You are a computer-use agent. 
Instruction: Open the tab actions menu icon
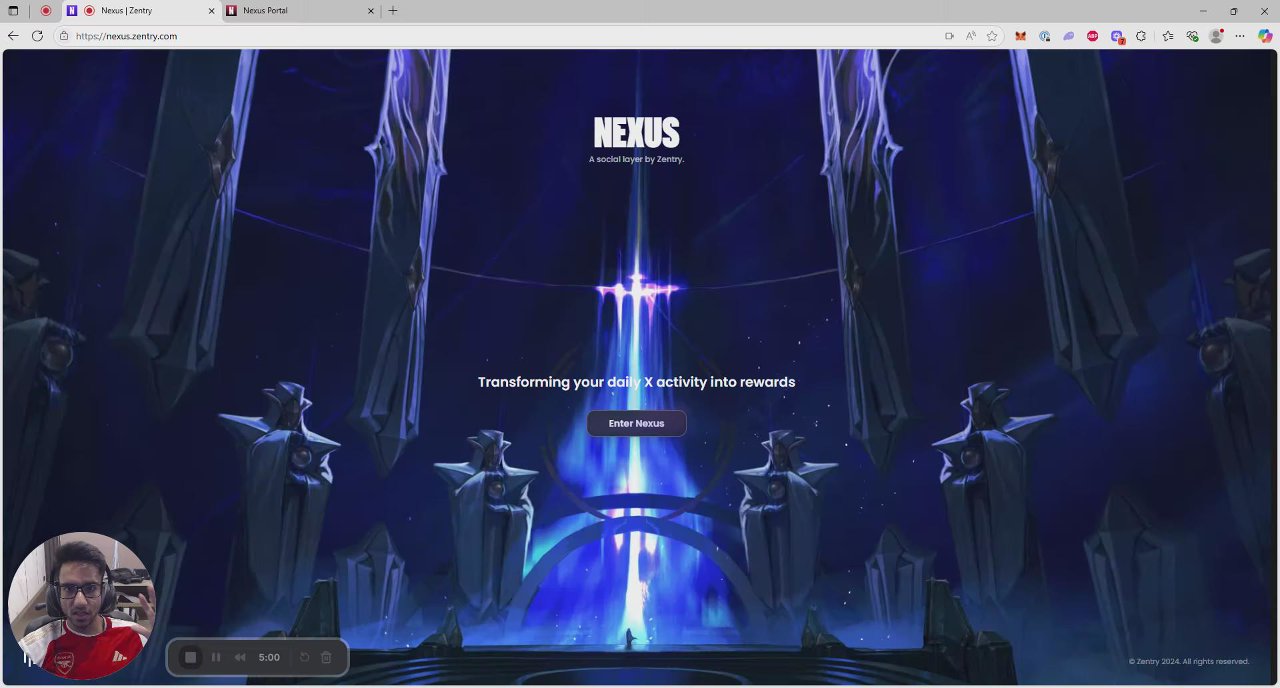(x=13, y=11)
